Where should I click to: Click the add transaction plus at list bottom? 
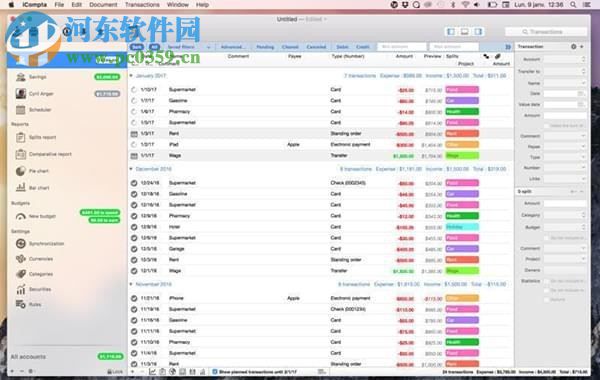click(133, 372)
